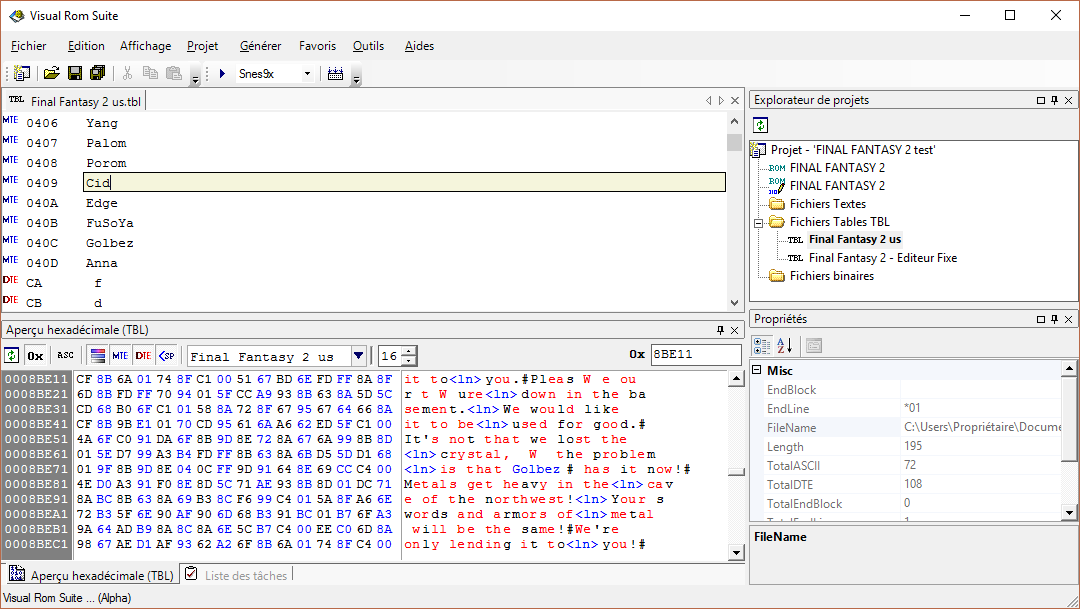The width and height of the screenshot is (1080, 609).
Task: Click the new project icon in toolbar
Action: coord(22,74)
